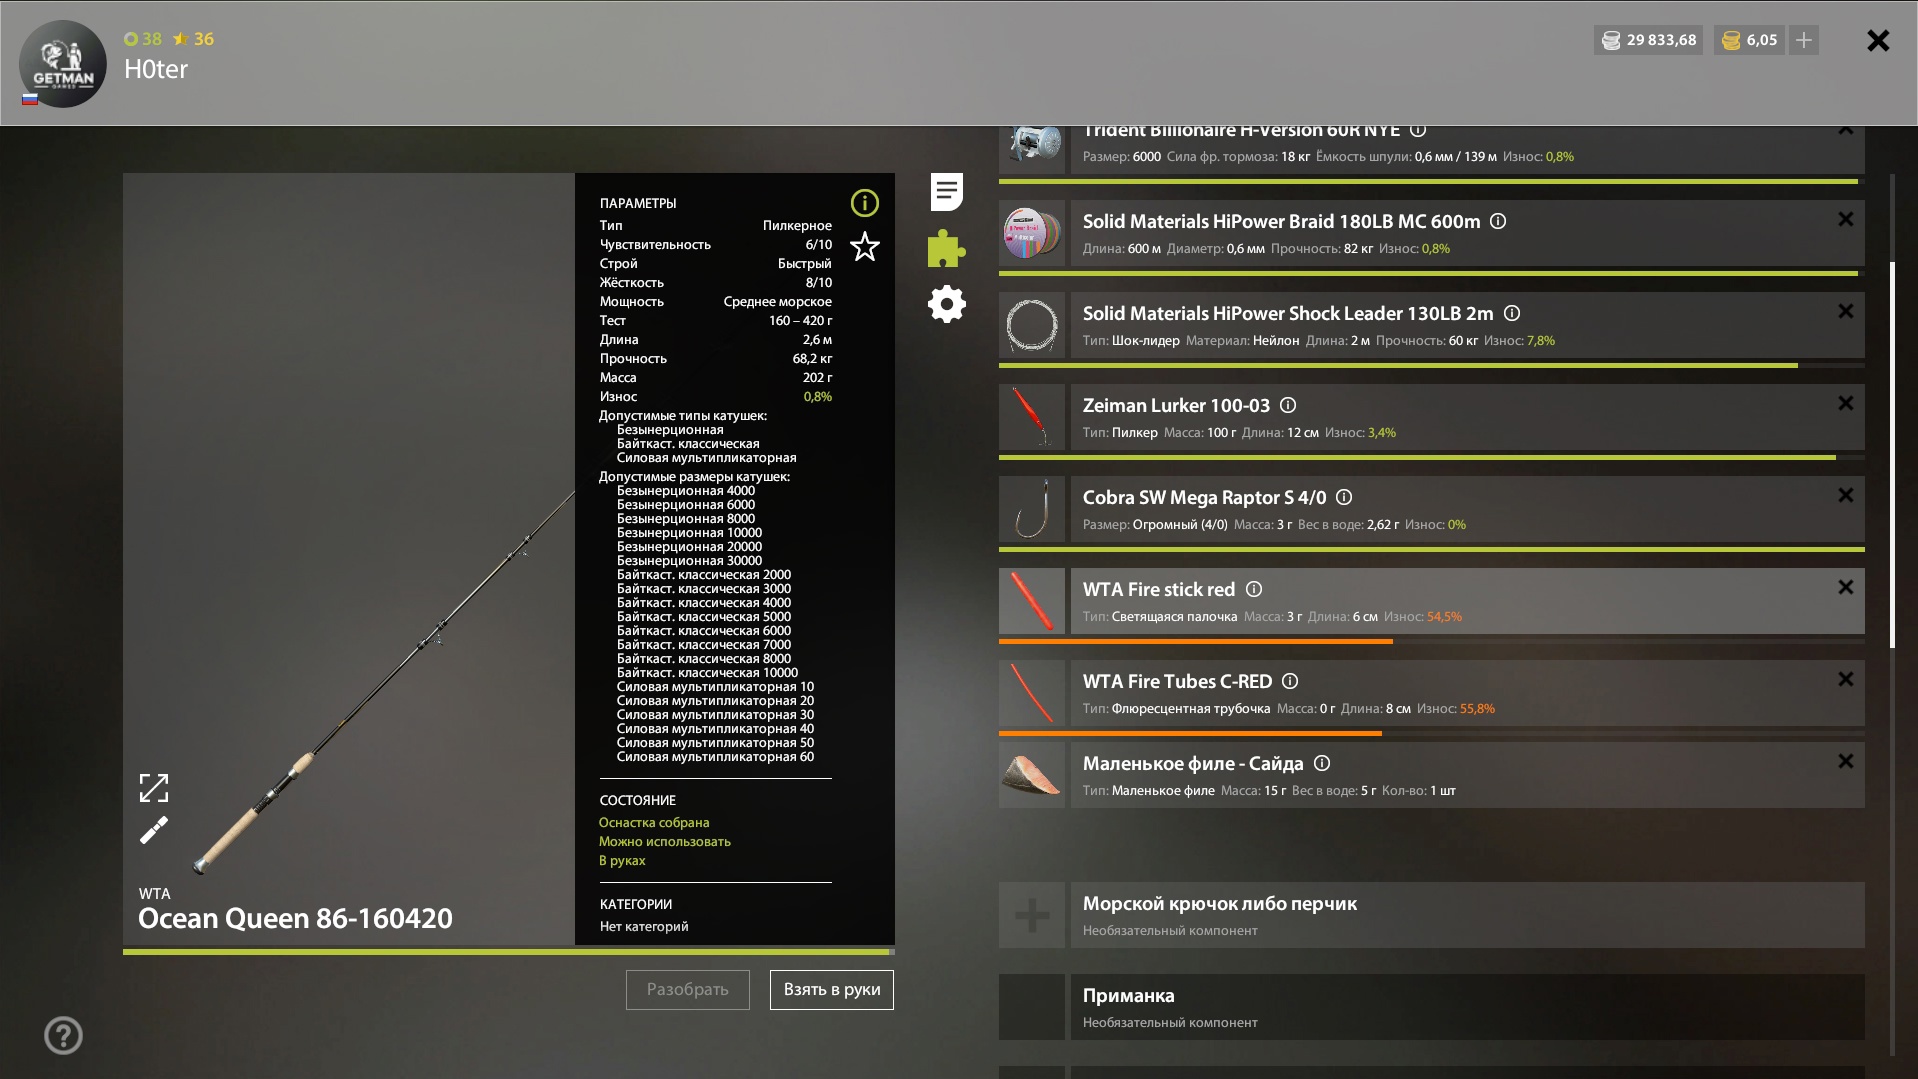Click the add currency plus button
The height and width of the screenshot is (1079, 1918).
(x=1804, y=40)
